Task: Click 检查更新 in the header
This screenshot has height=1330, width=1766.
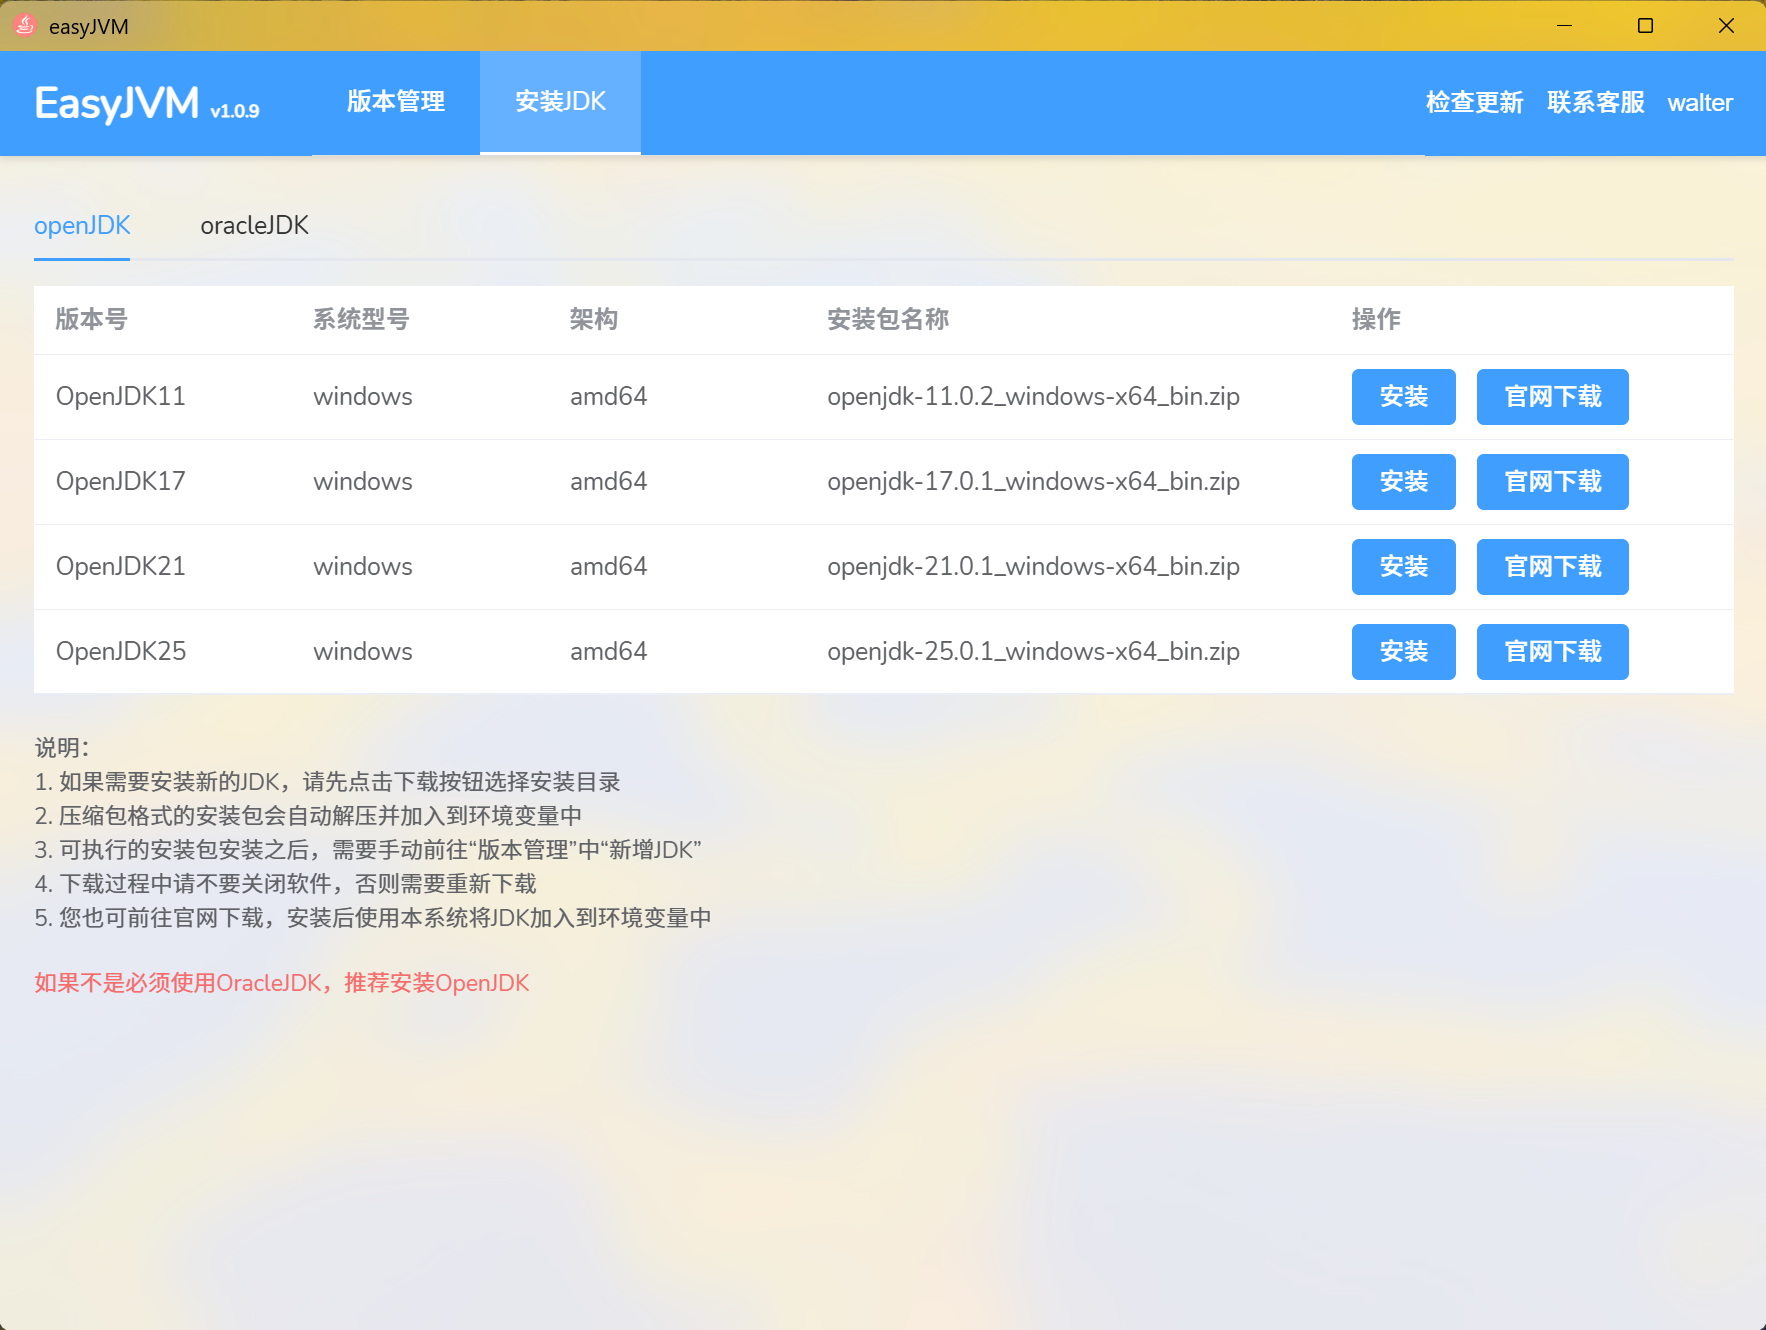Action: pos(1474,103)
